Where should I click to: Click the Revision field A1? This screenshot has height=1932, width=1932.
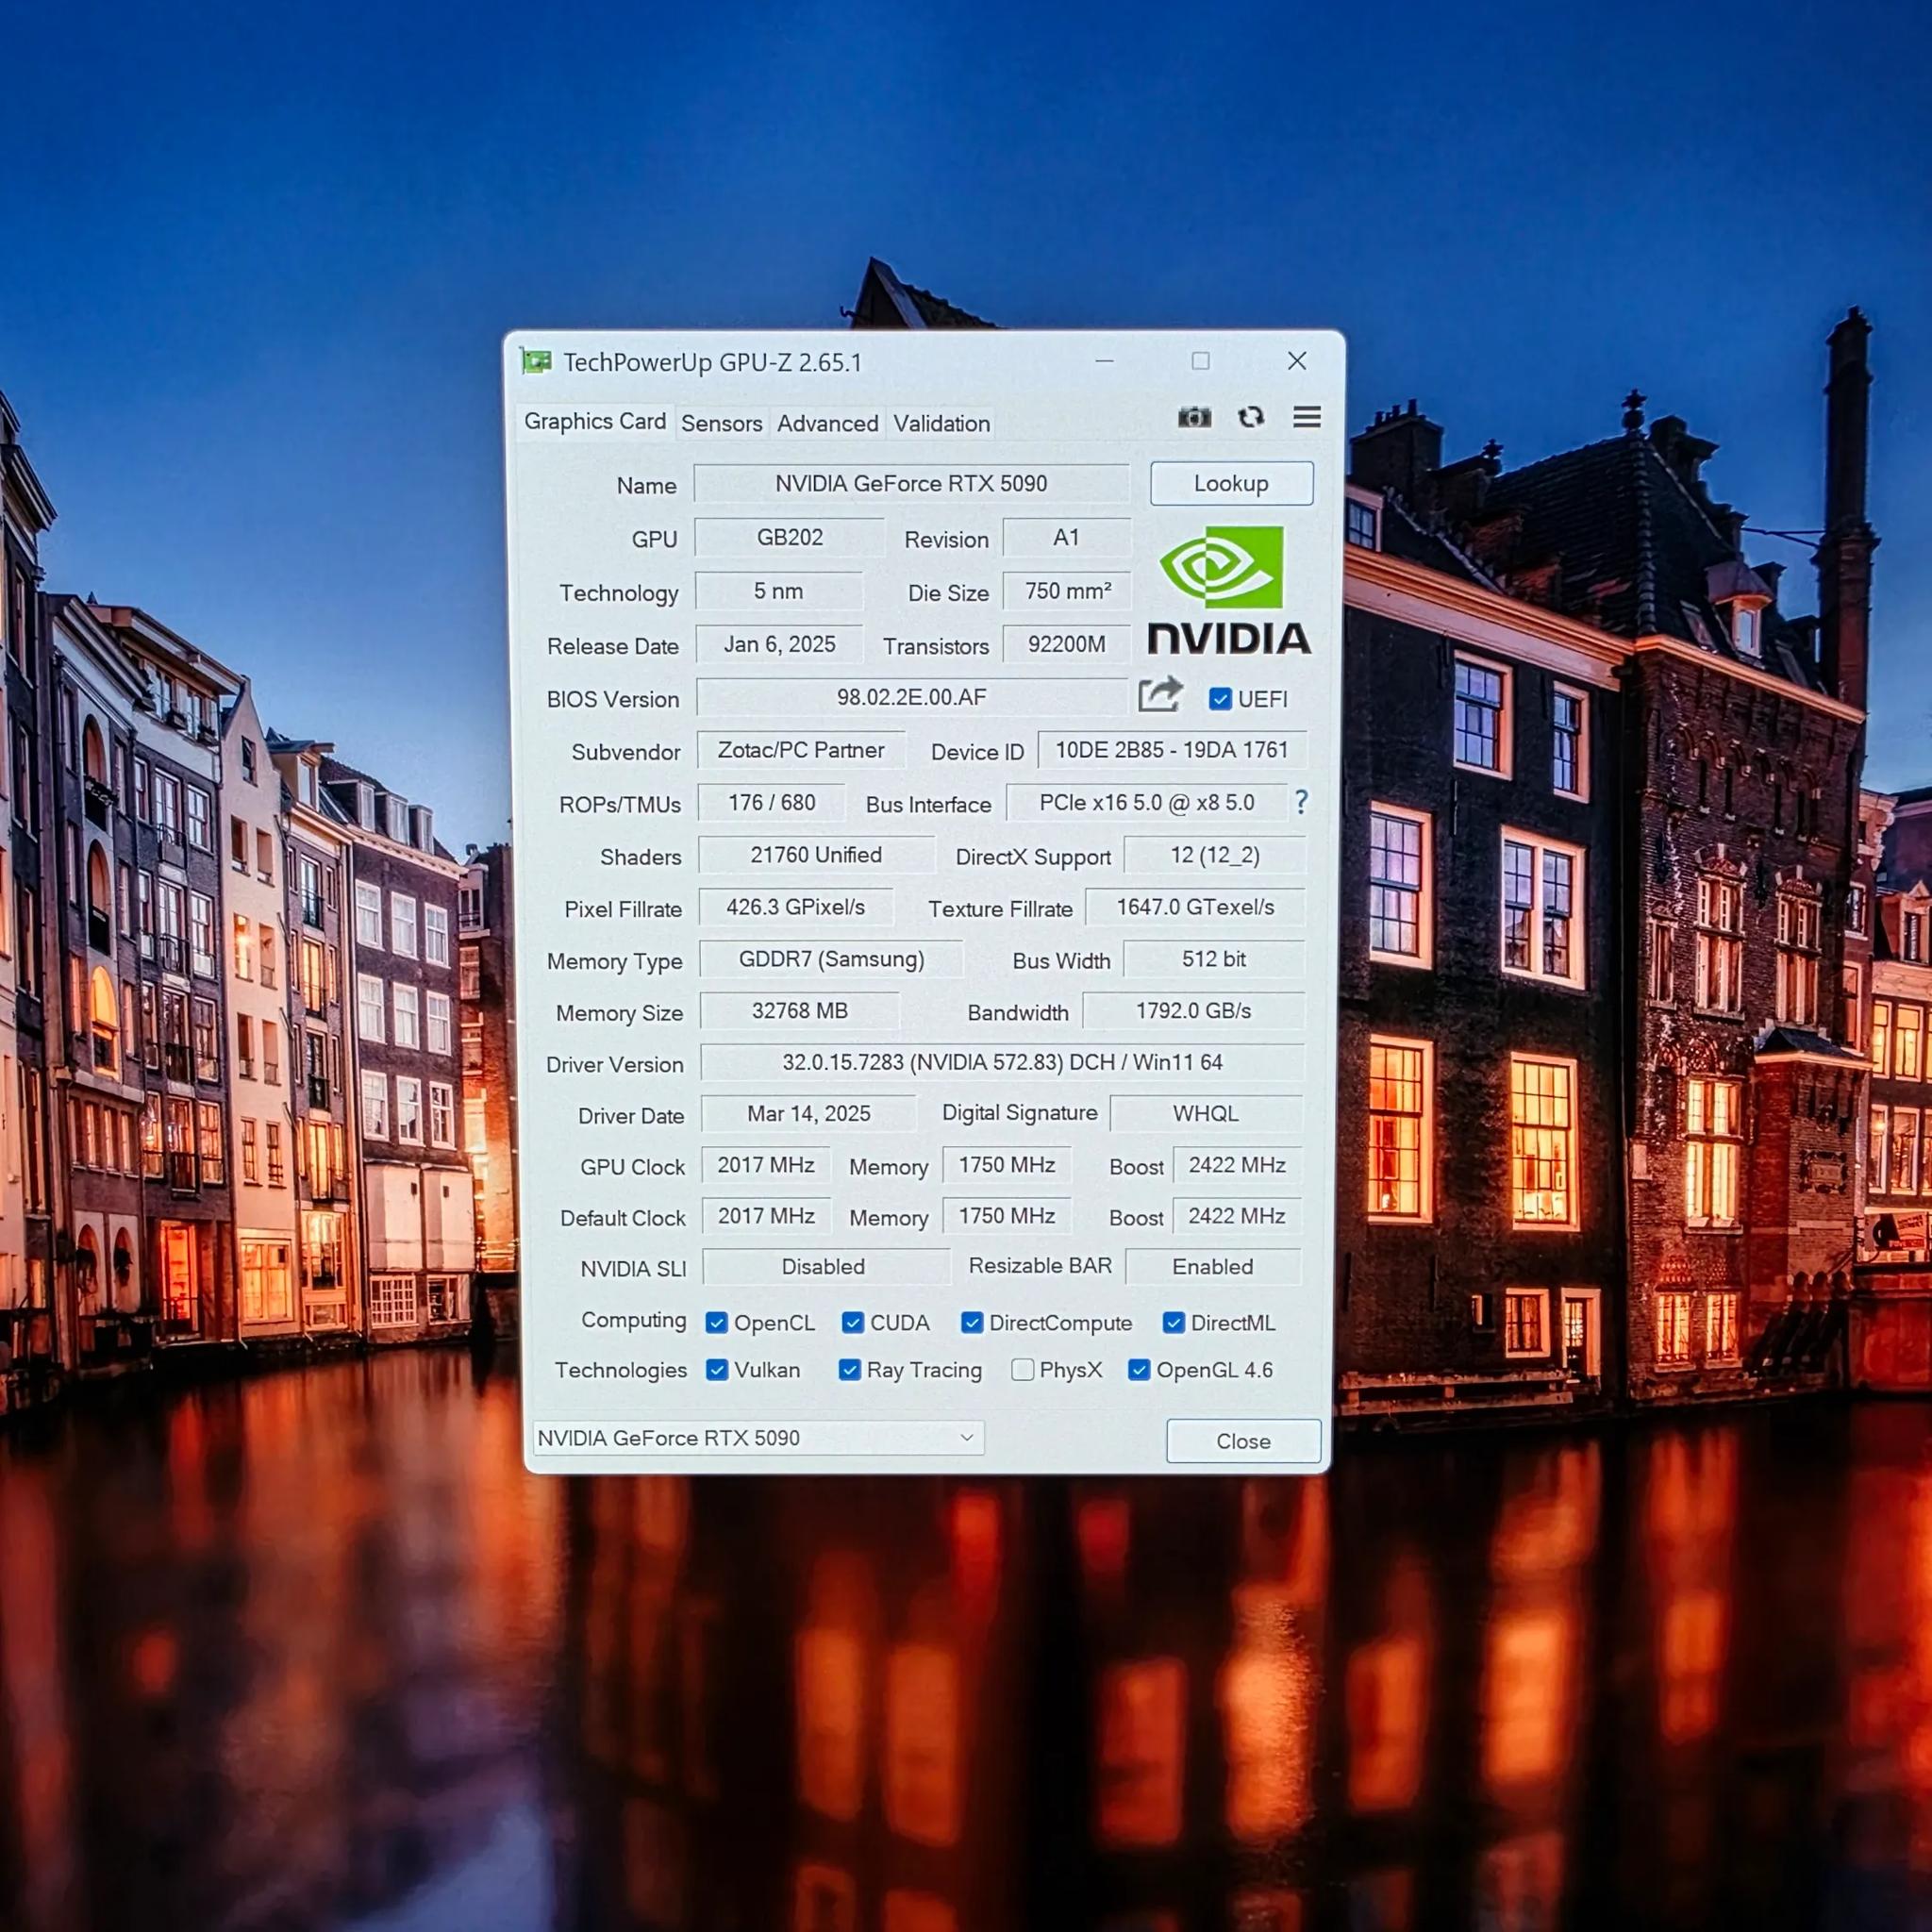1066,537
